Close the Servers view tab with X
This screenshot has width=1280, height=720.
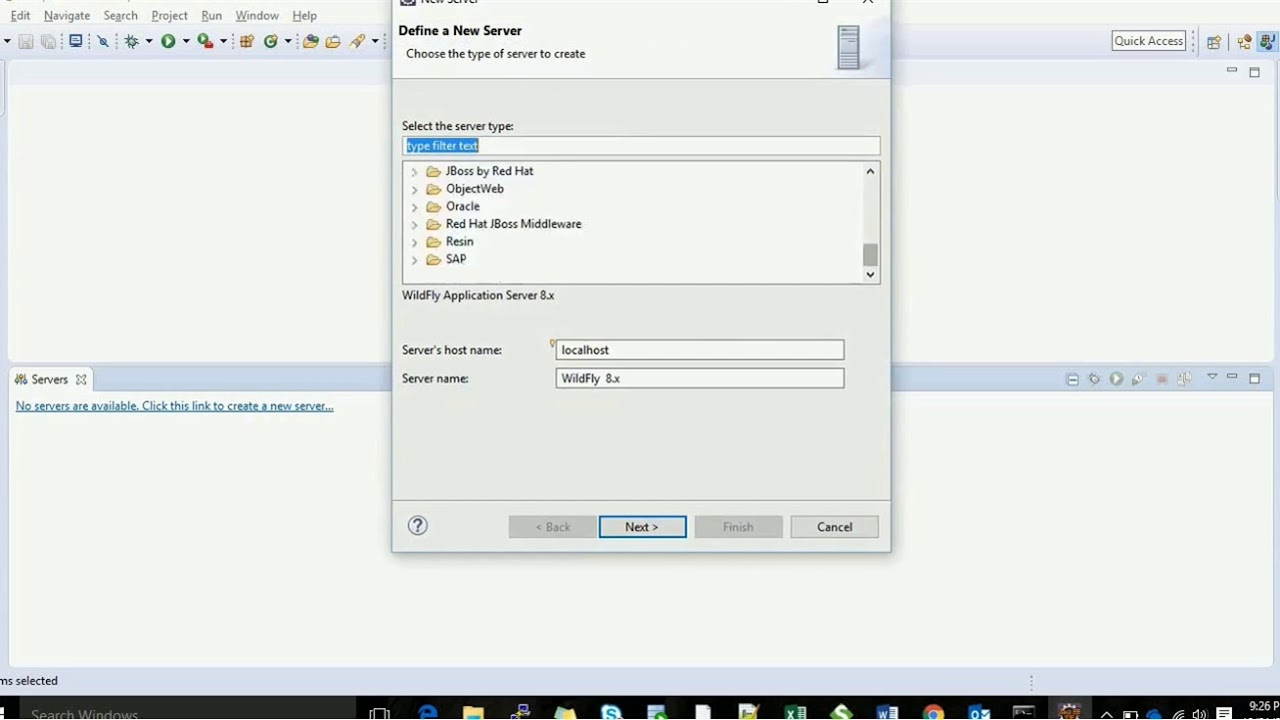81,380
